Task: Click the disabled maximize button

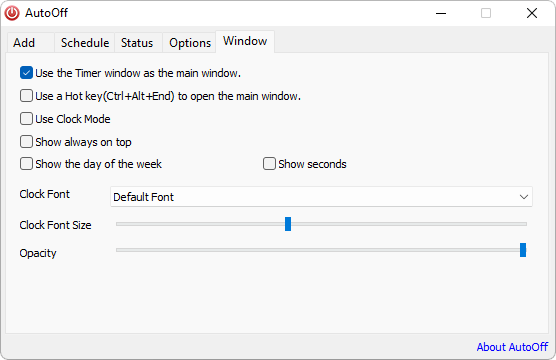Action: (x=486, y=13)
